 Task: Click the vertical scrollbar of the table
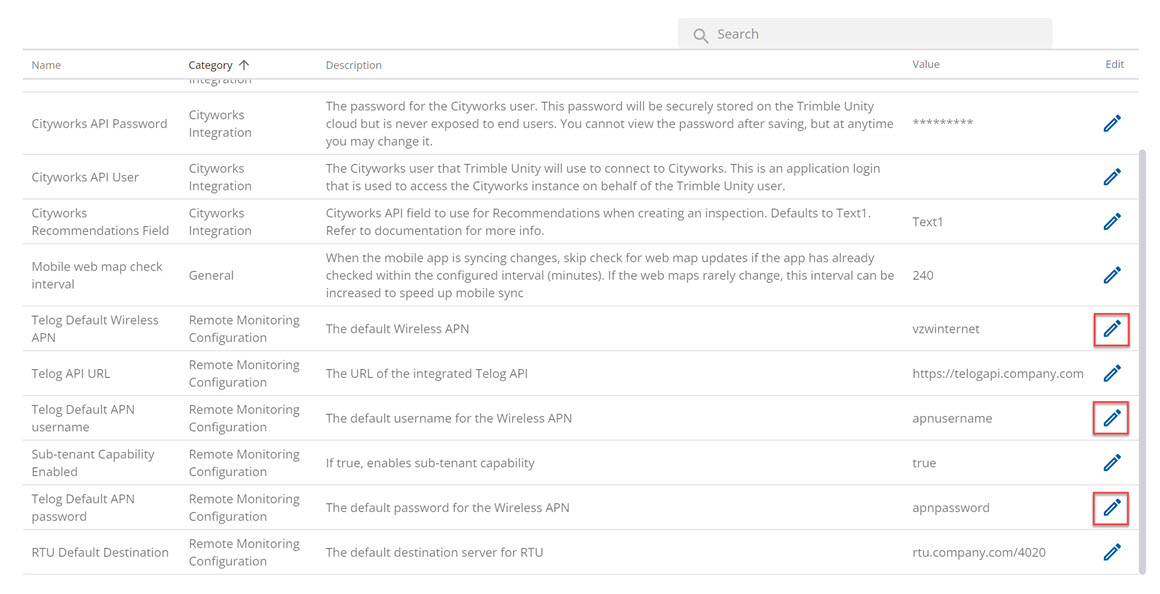click(x=1142, y=362)
